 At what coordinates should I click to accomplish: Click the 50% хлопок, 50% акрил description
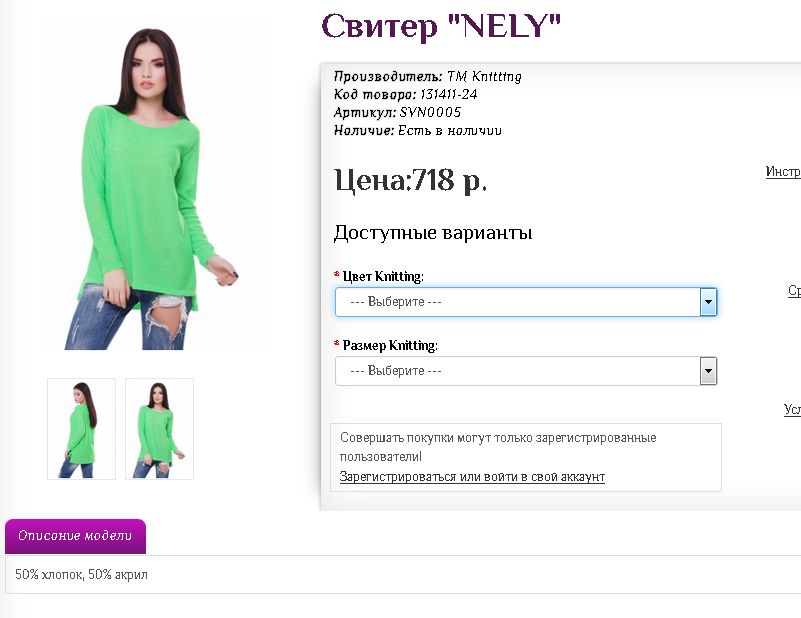(81, 575)
